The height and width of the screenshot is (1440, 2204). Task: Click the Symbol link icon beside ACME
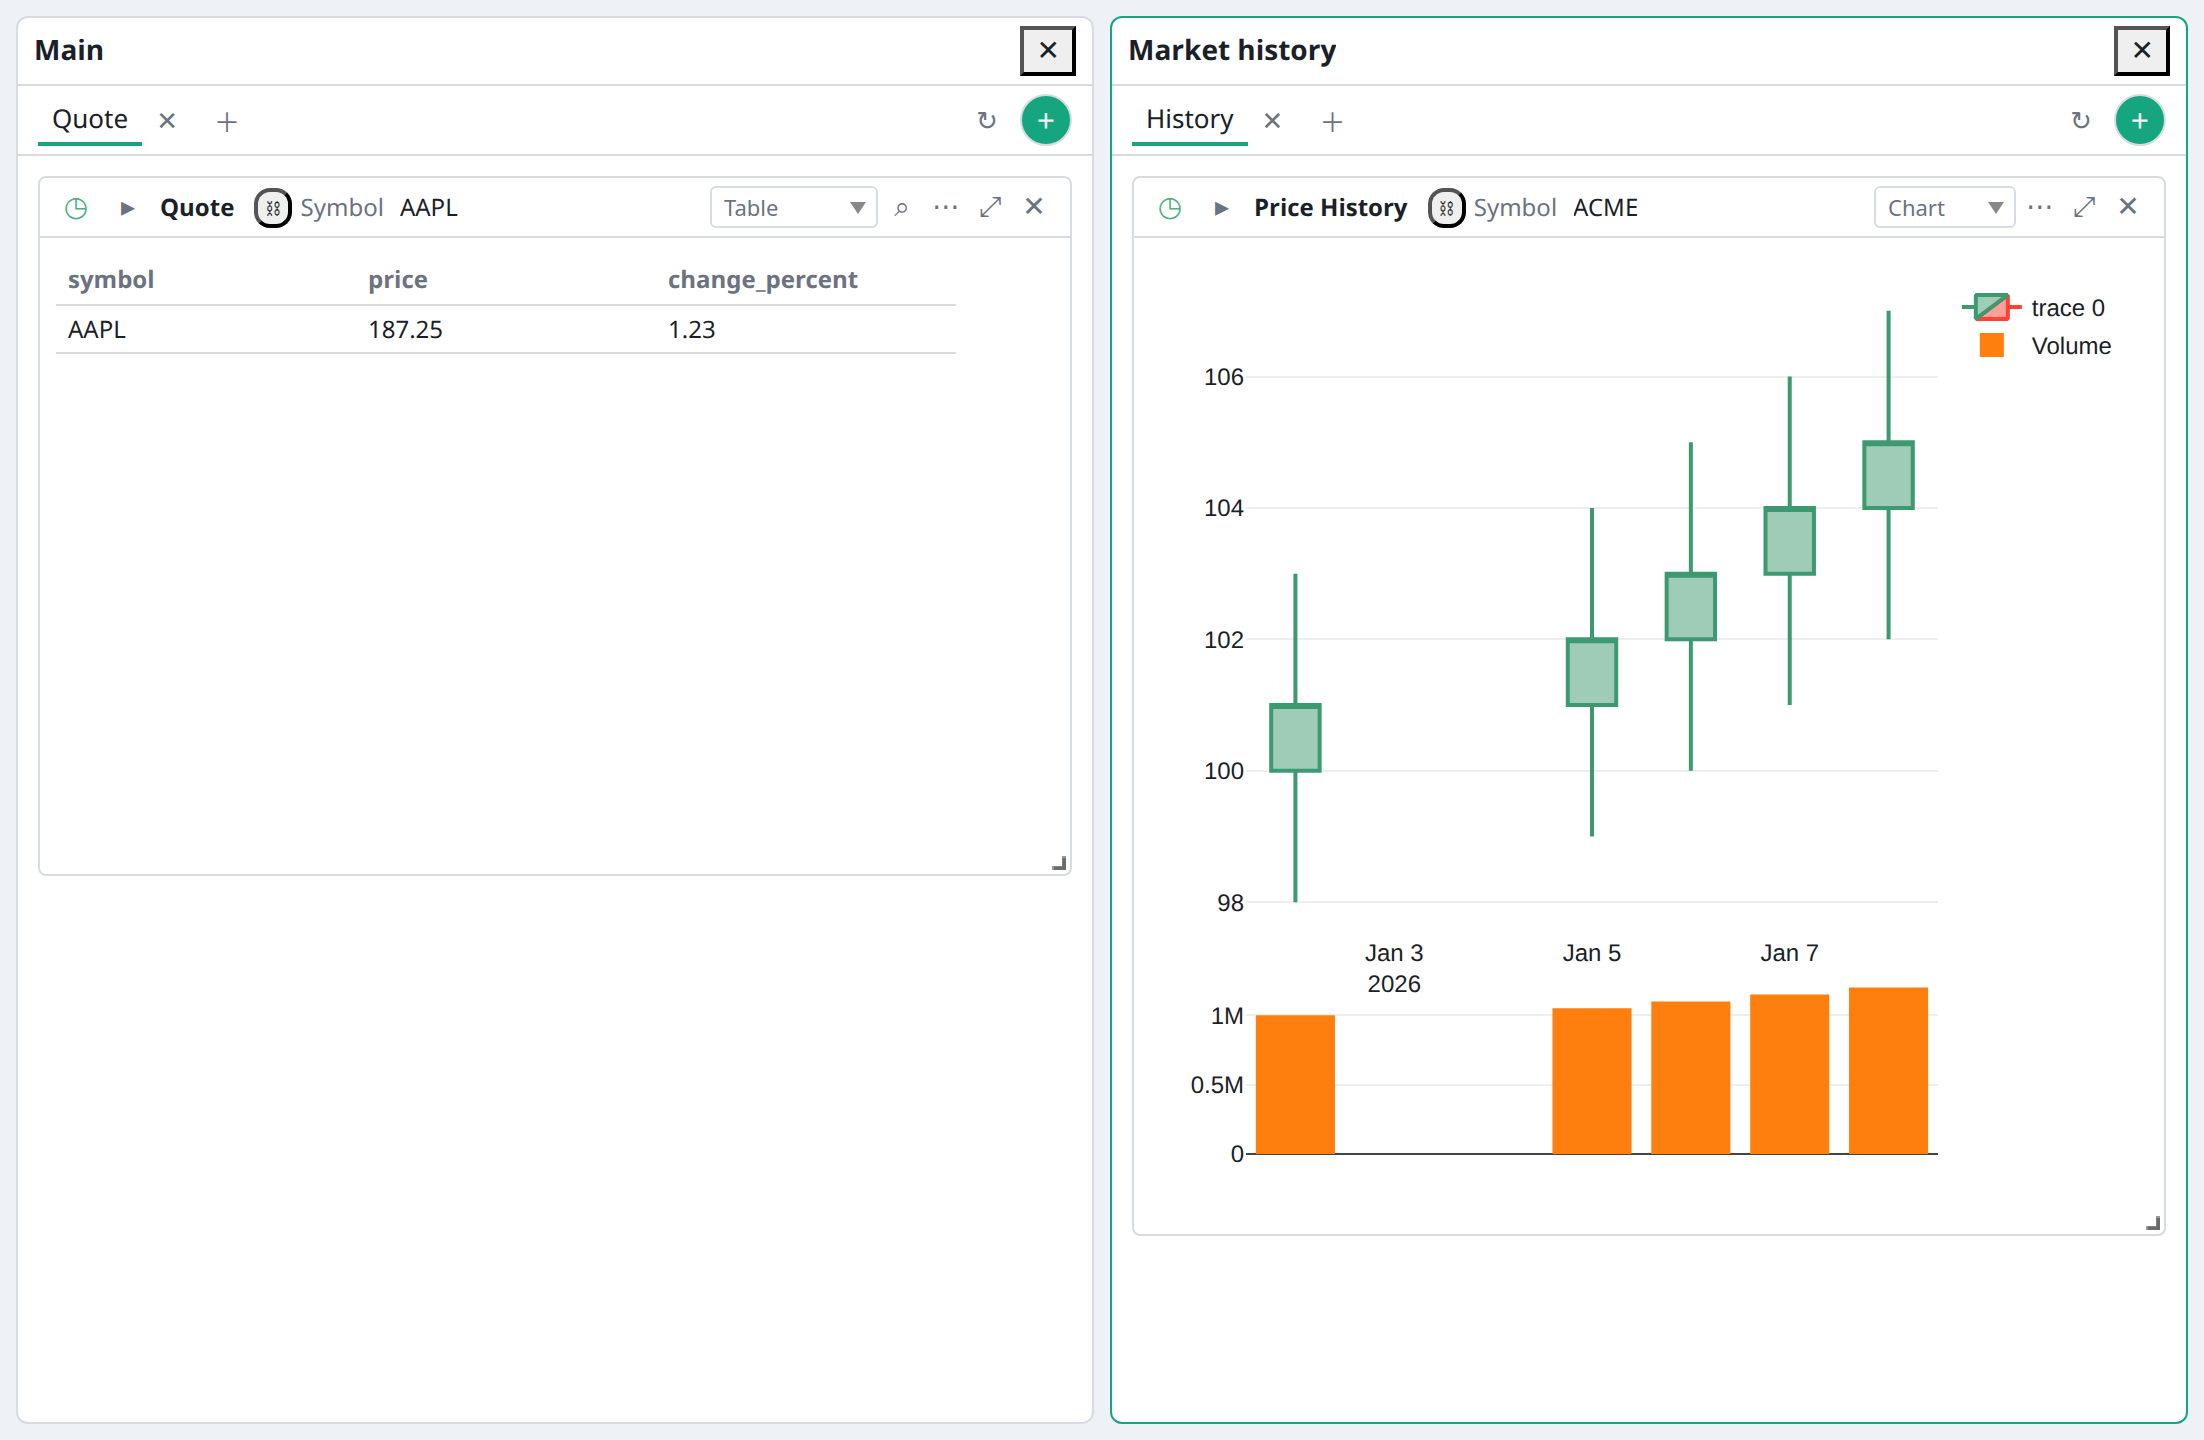pyautogui.click(x=1446, y=208)
